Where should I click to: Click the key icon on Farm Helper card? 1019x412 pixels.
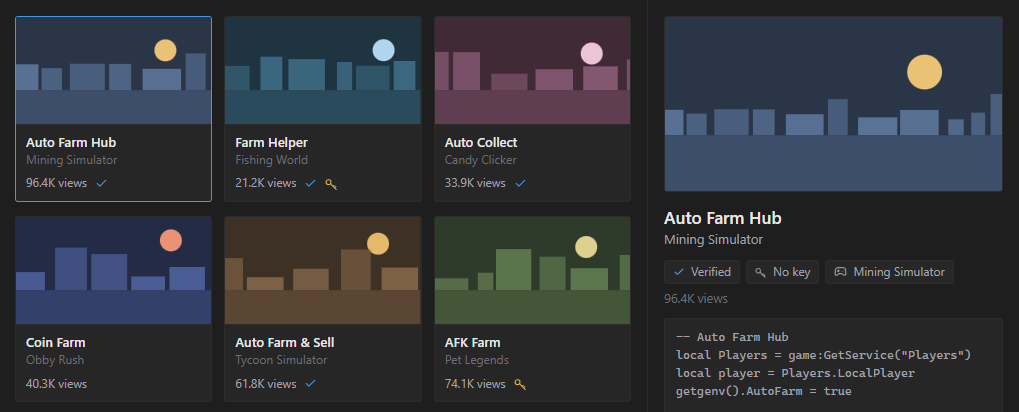click(x=331, y=184)
